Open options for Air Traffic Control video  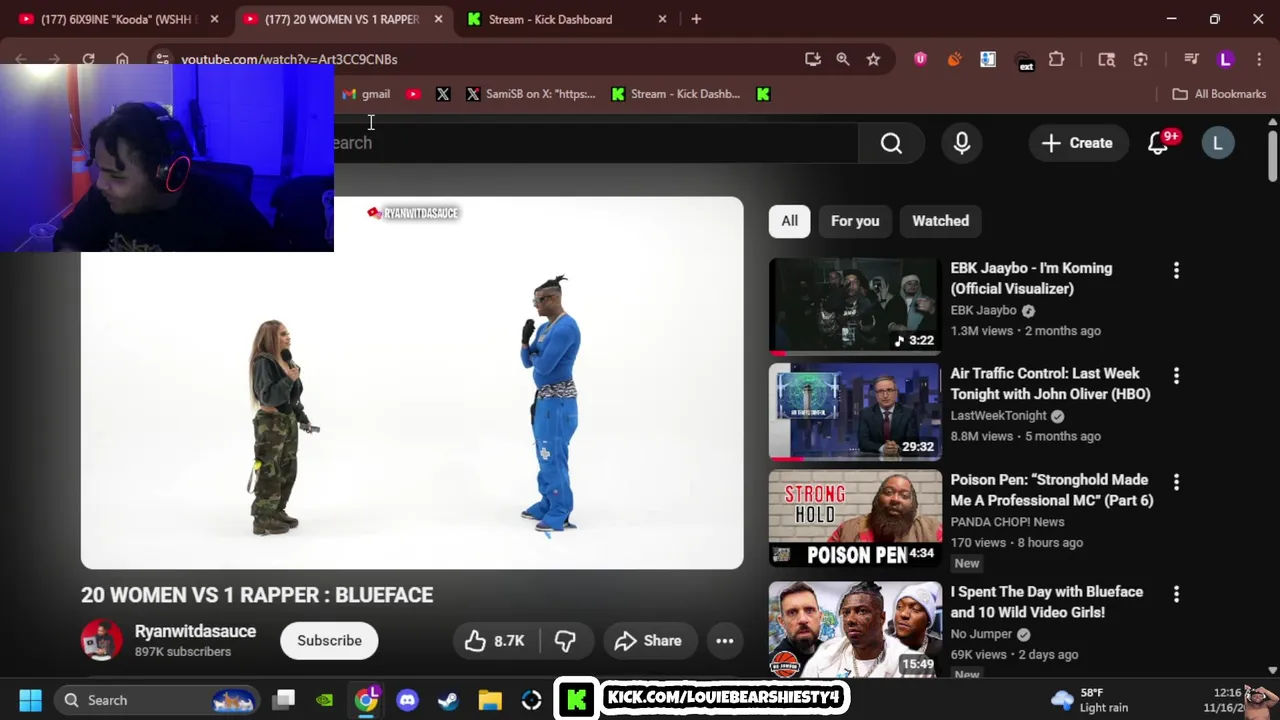[x=1176, y=376]
